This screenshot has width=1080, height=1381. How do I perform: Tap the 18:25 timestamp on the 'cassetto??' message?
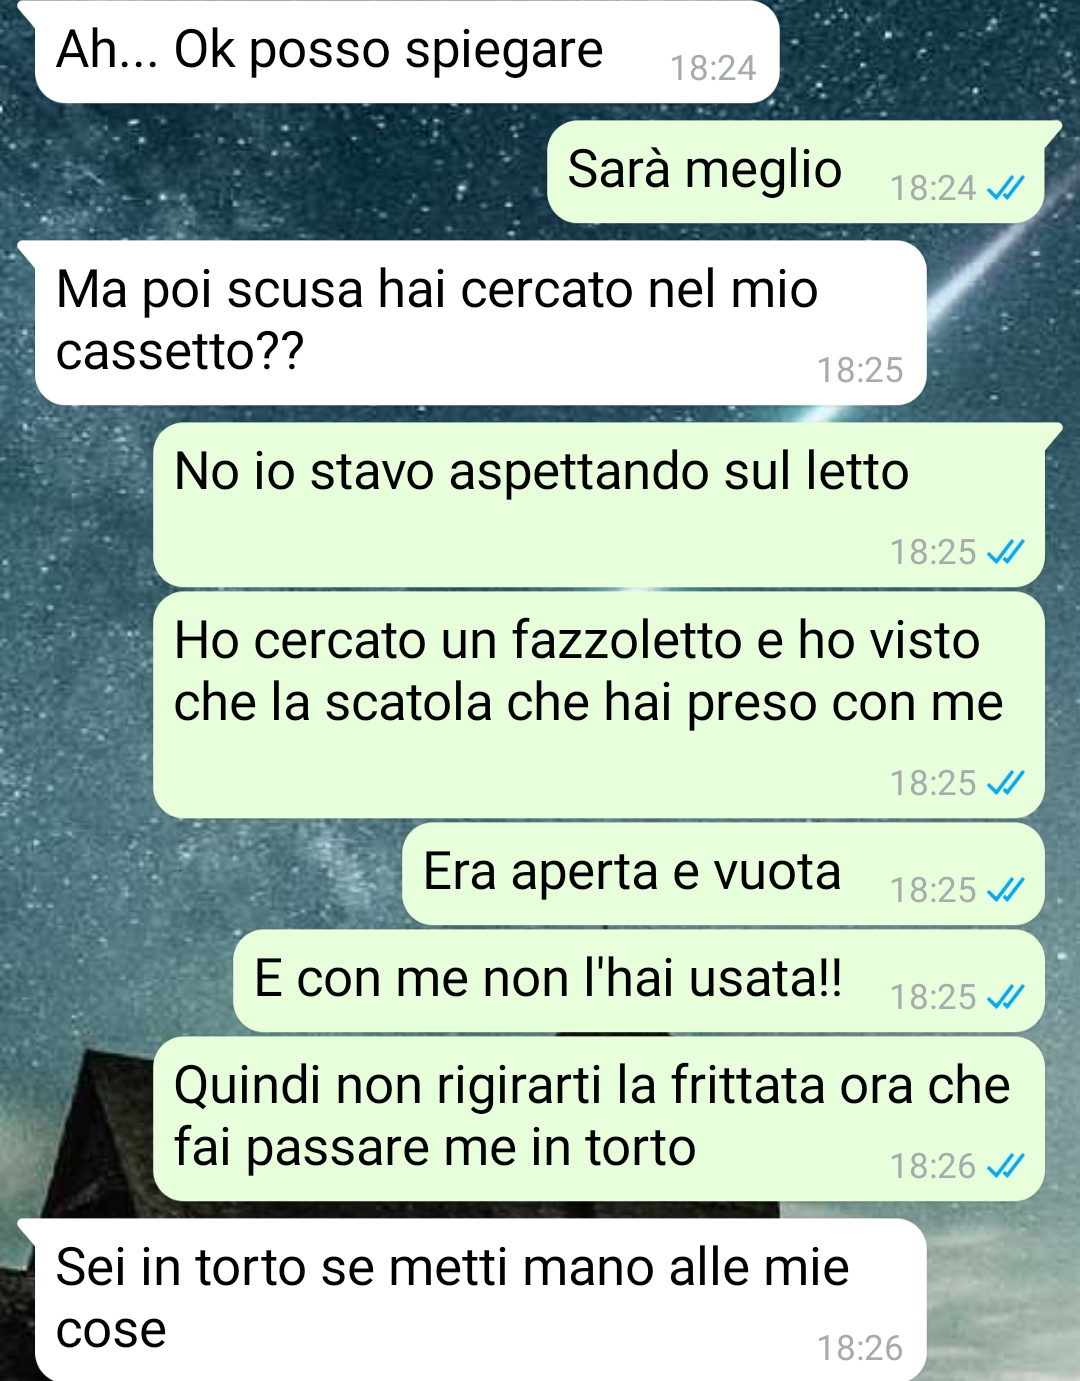(860, 370)
